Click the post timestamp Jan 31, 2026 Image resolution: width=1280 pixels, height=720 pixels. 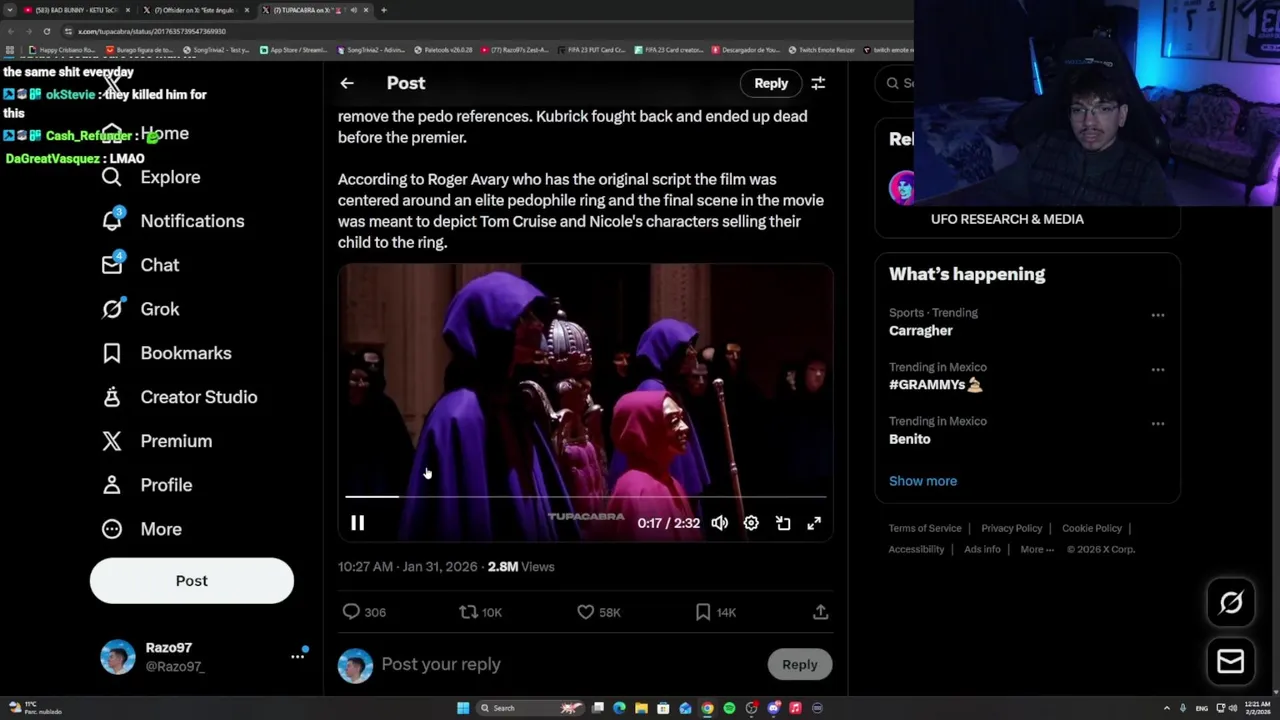tap(407, 567)
